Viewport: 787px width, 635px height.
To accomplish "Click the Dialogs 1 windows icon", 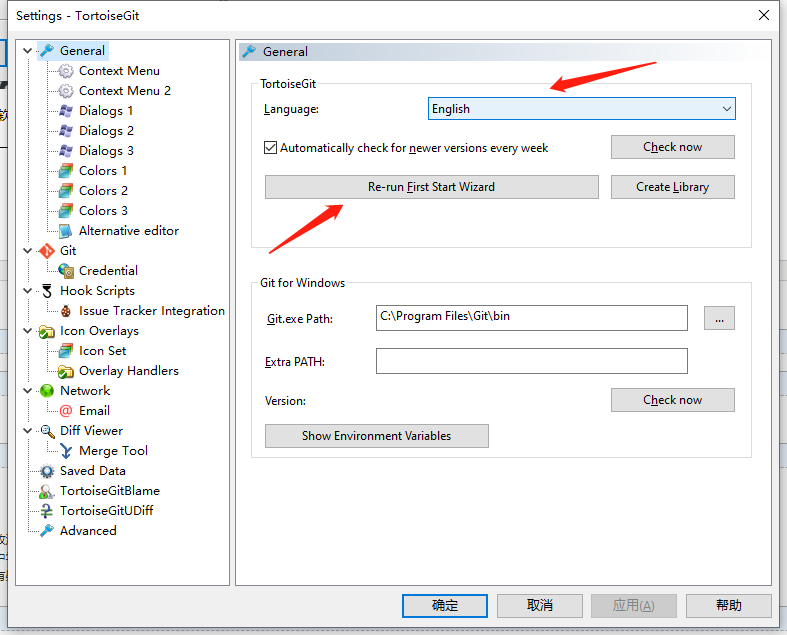I will pyautogui.click(x=66, y=110).
